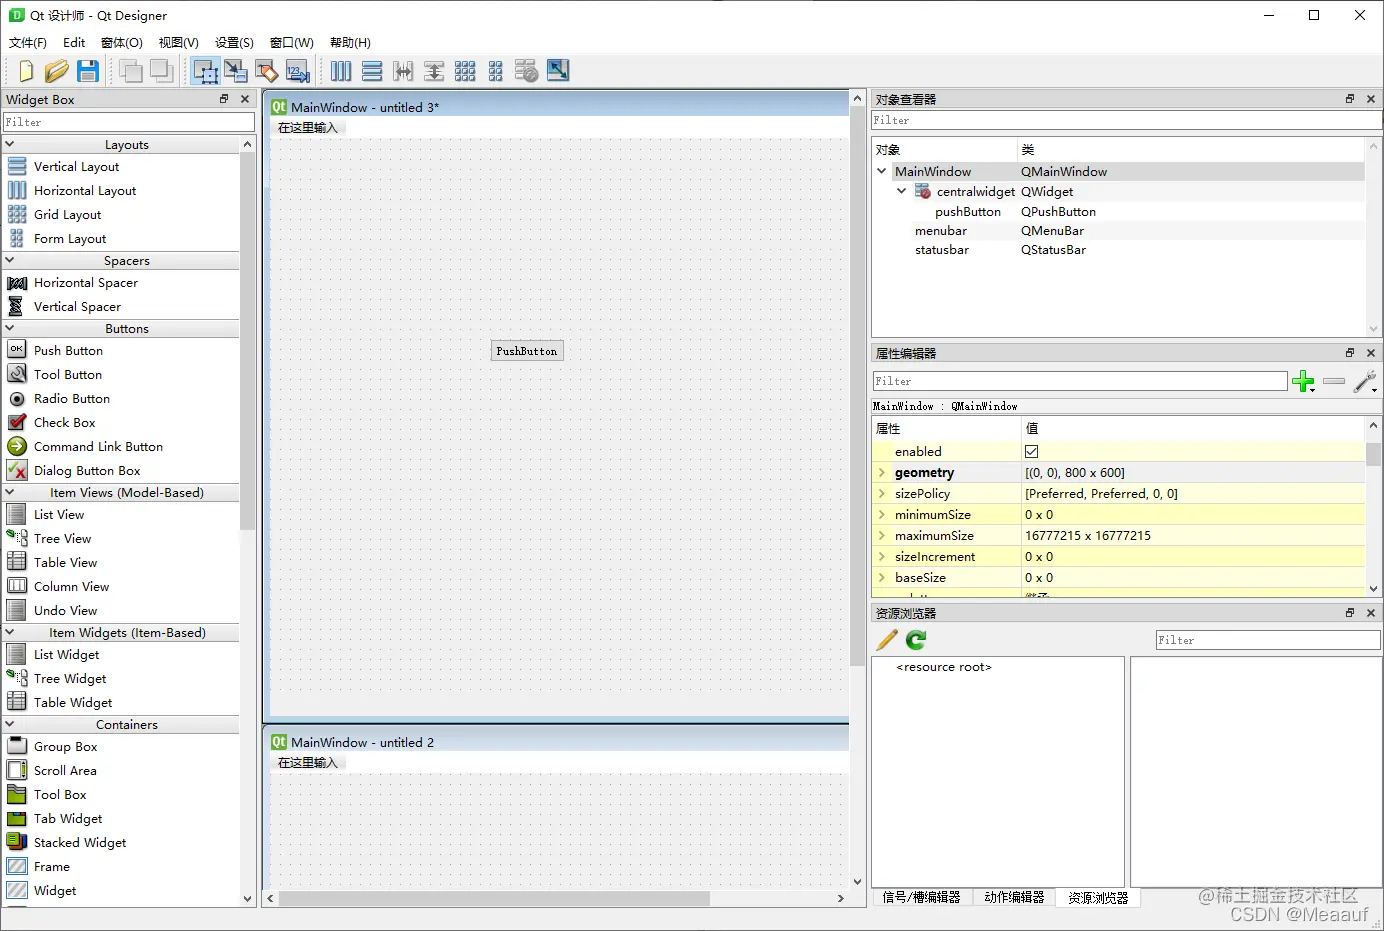This screenshot has height=931, width=1384.
Task: Collapse the MainWindow tree node
Action: pyautogui.click(x=882, y=171)
